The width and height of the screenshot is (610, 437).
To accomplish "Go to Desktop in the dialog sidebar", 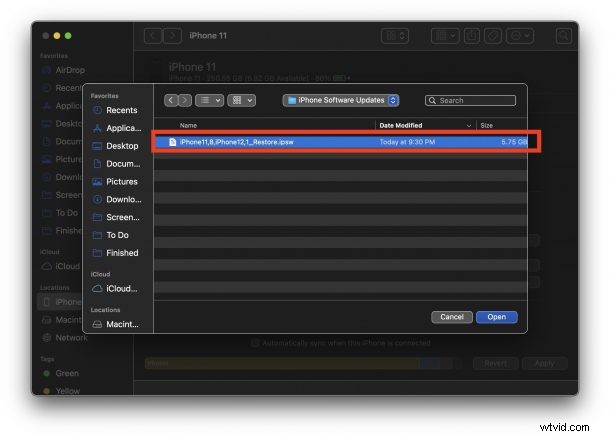I will click(x=121, y=146).
